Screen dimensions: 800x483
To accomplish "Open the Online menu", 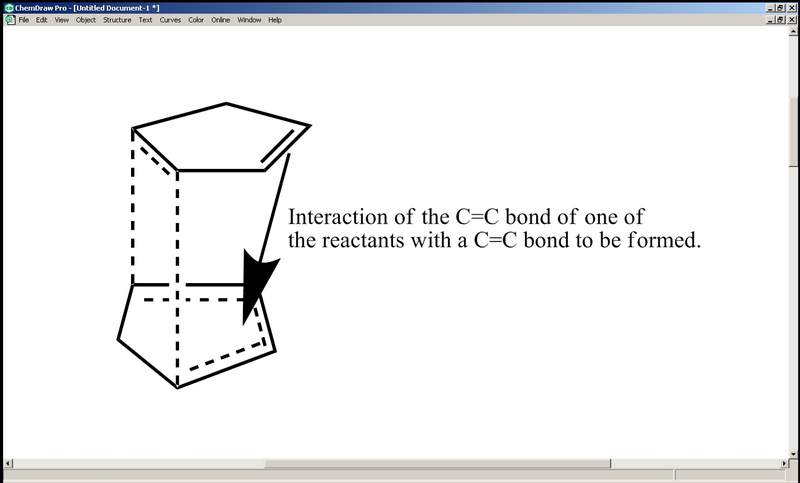I will 220,20.
